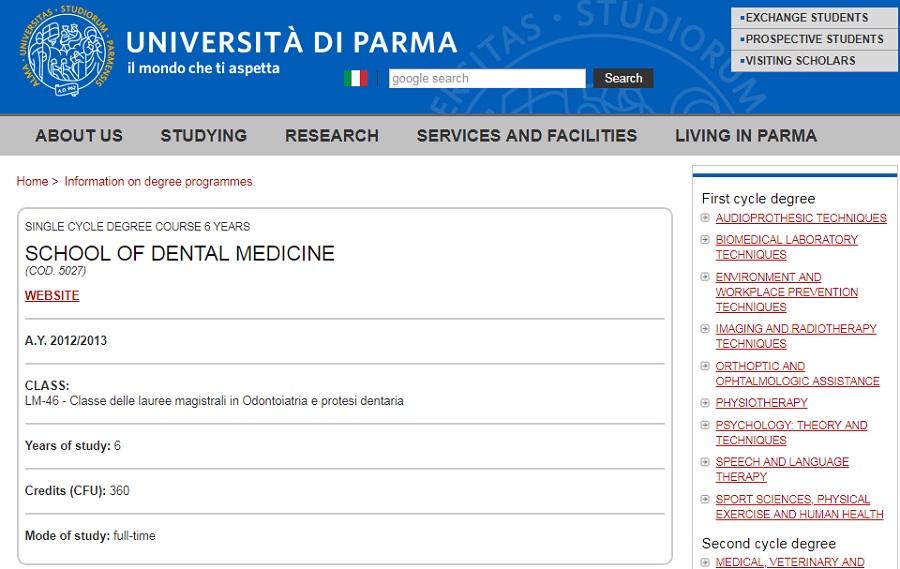Open Information on degree programmes breadcrumb
This screenshot has height=569, width=900.
coord(158,181)
